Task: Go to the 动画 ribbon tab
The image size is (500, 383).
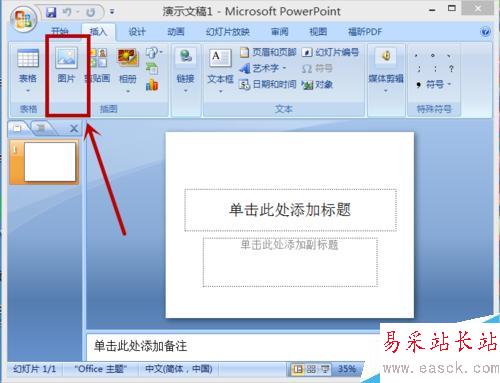Action: click(x=176, y=32)
